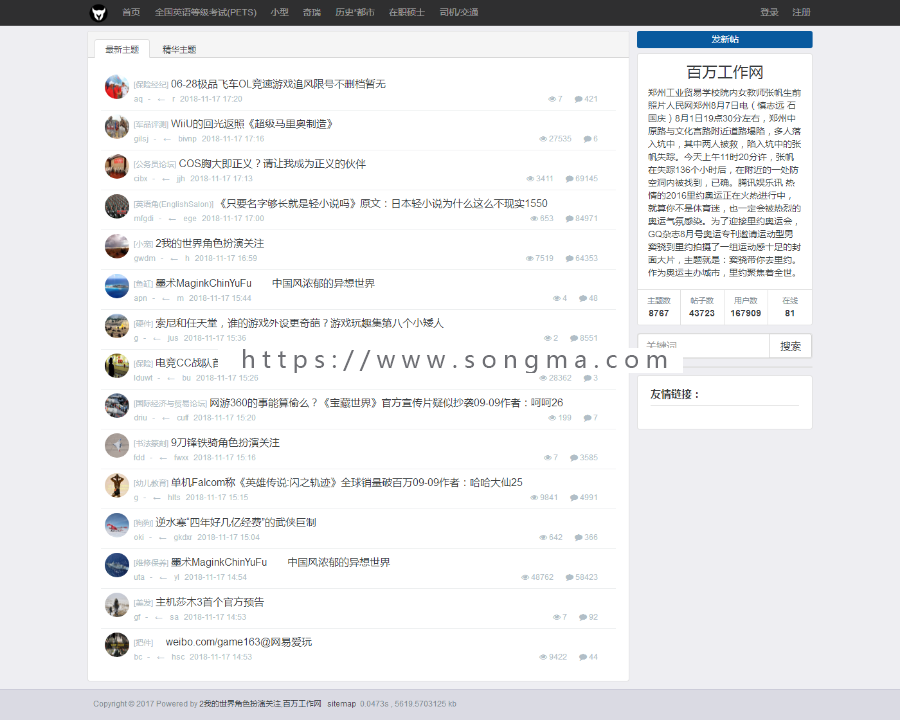Screen dimensions: 900x720
Task: Open 历史*都市 nav item
Action: tap(355, 12)
